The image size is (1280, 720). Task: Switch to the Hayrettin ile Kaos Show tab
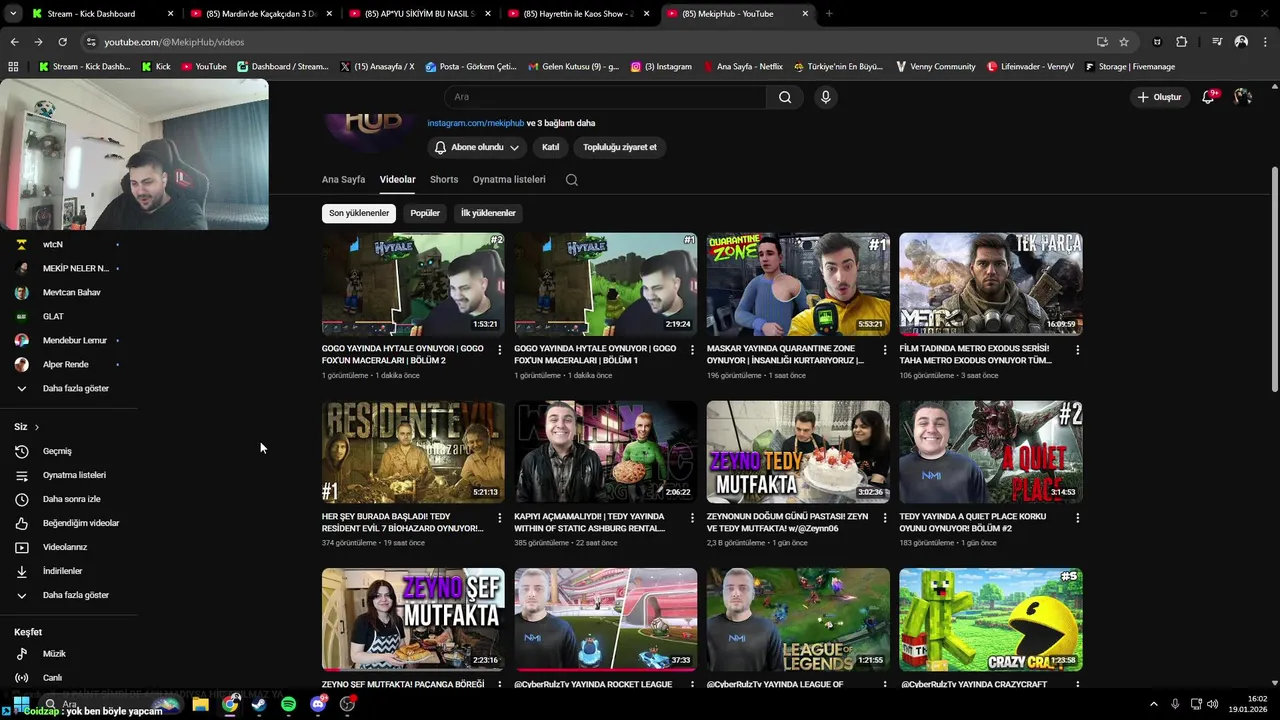tap(578, 14)
